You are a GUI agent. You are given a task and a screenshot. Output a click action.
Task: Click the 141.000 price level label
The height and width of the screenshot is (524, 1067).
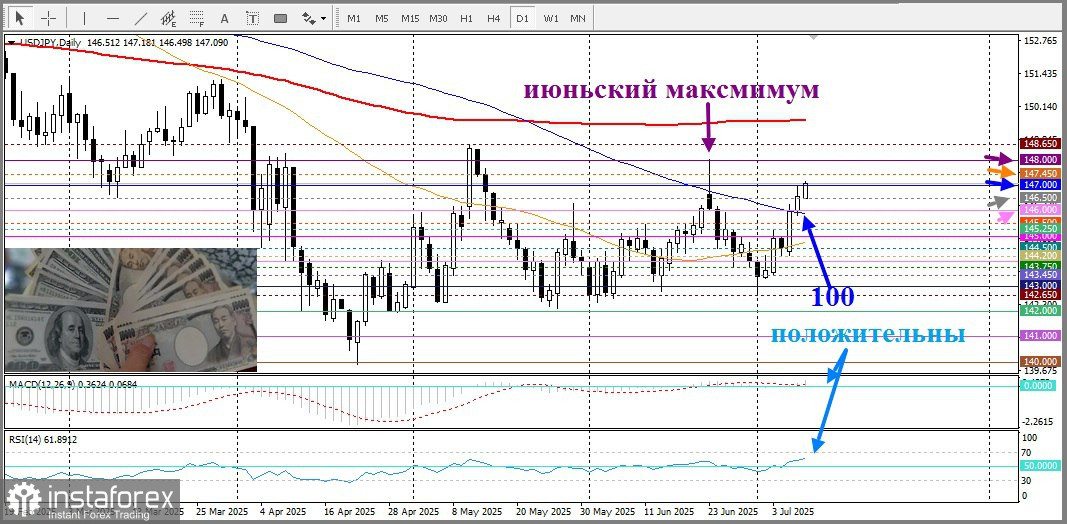(x=1040, y=336)
